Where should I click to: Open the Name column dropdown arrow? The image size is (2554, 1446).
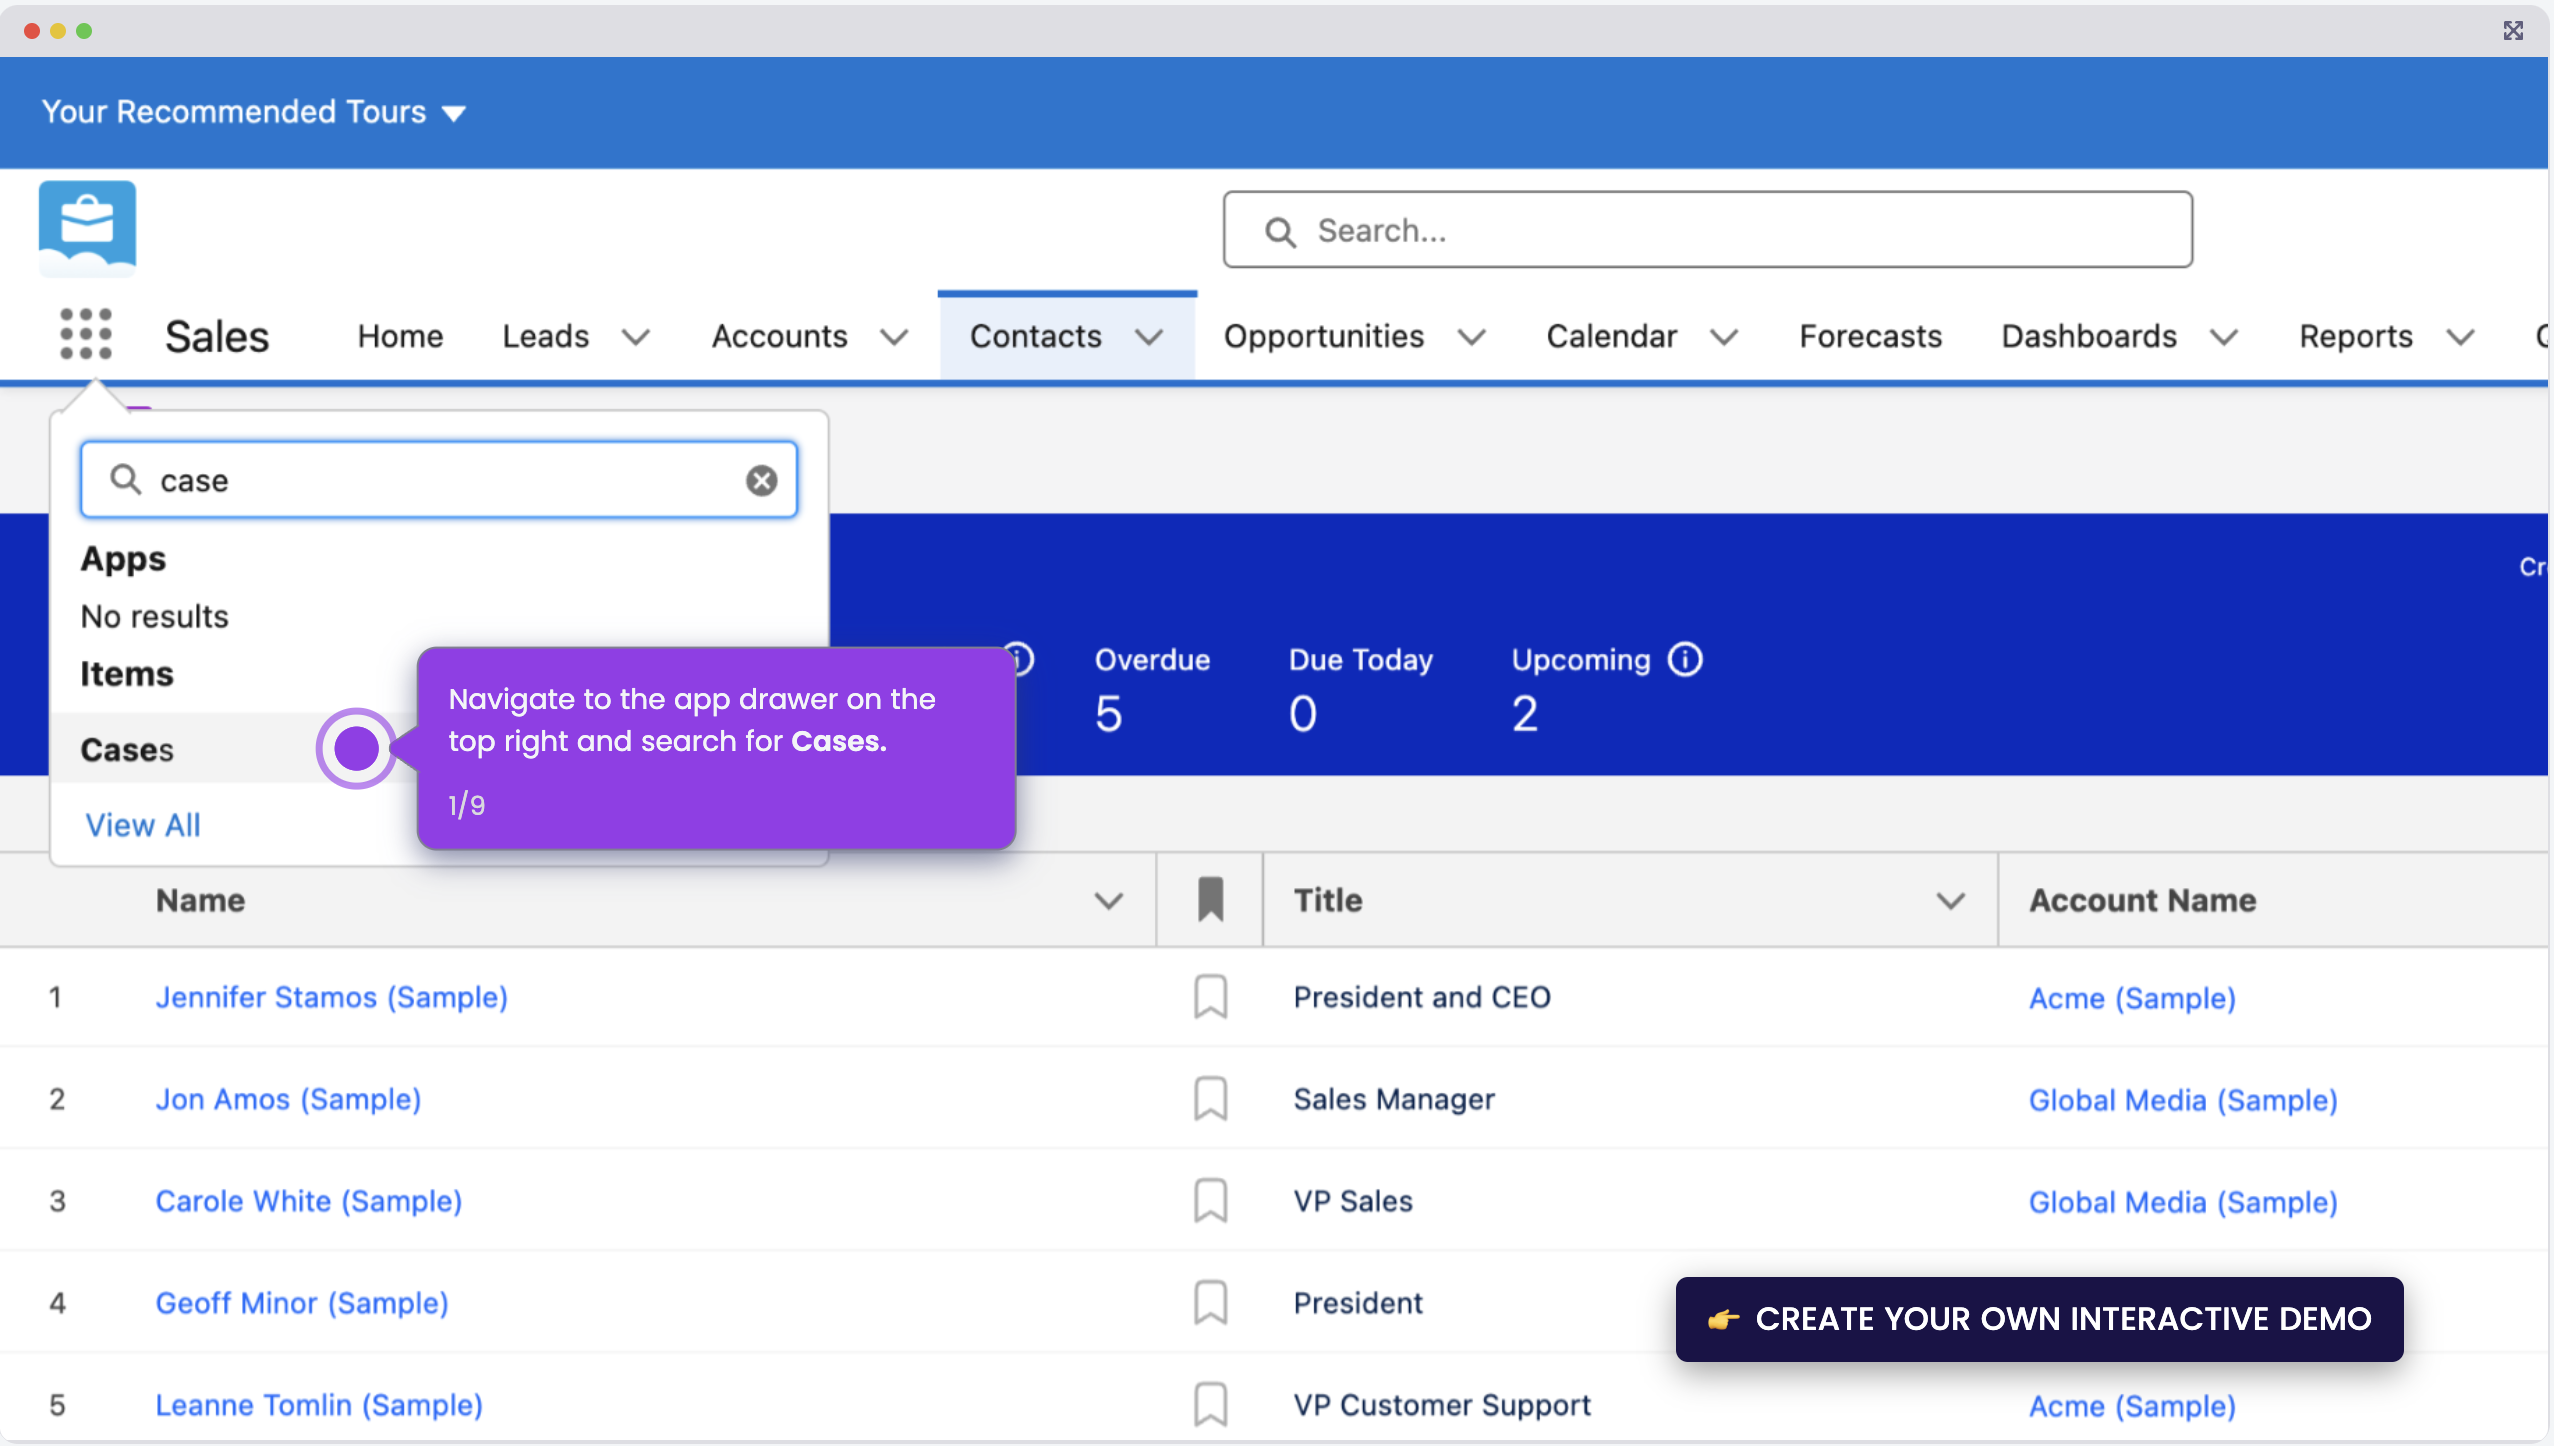(x=1106, y=899)
